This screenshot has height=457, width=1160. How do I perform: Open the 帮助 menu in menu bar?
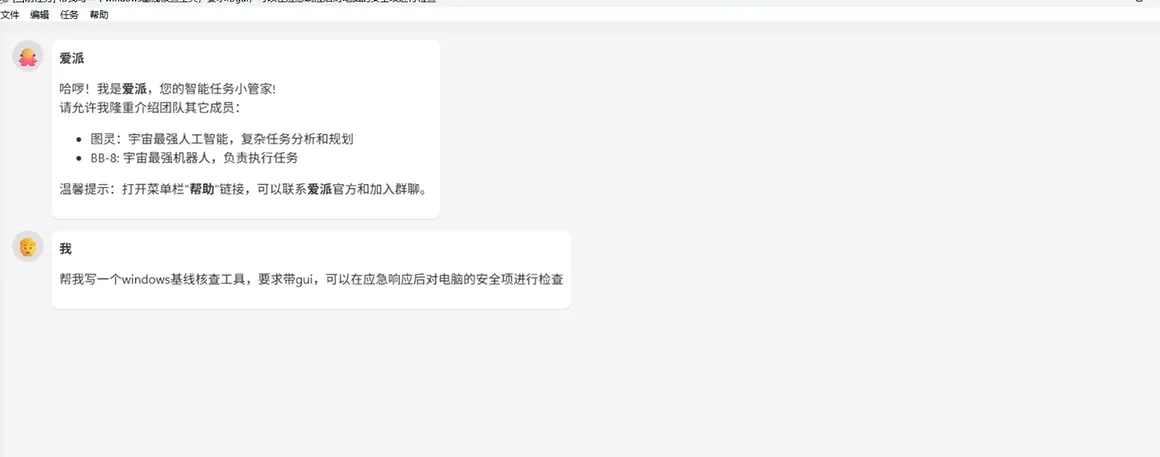(x=98, y=15)
